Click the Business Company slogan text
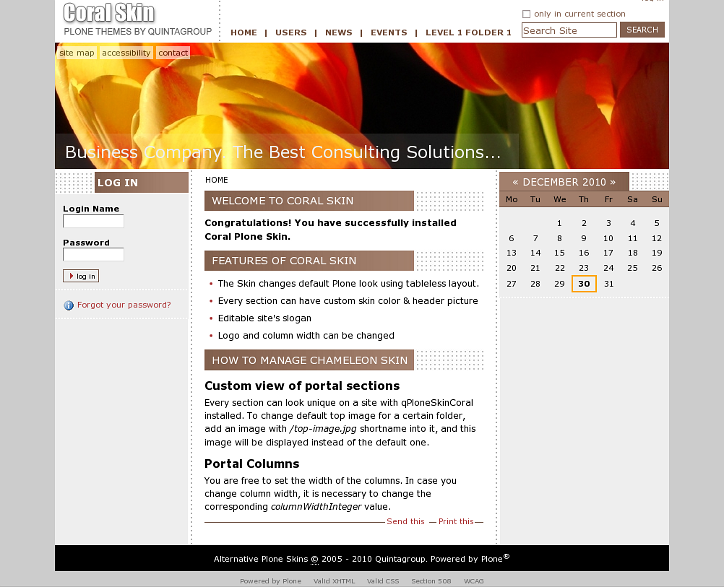The height and width of the screenshot is (587, 724). coord(283,152)
